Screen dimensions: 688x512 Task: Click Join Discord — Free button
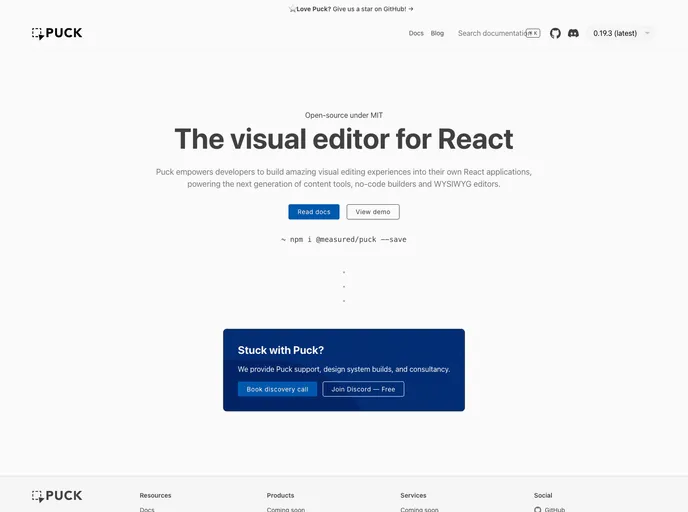click(363, 389)
